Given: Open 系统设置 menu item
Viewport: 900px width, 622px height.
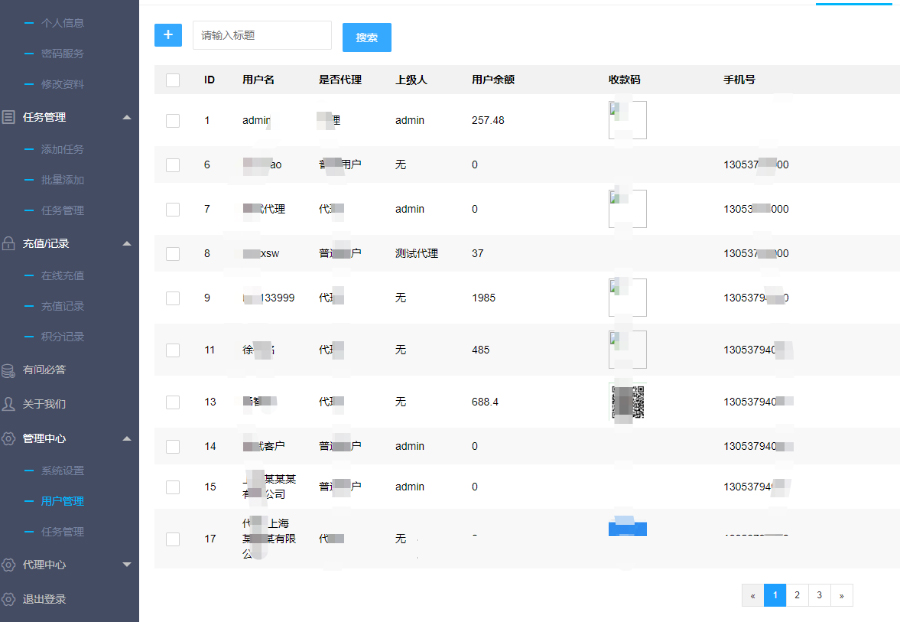Looking at the screenshot, I should 62,470.
